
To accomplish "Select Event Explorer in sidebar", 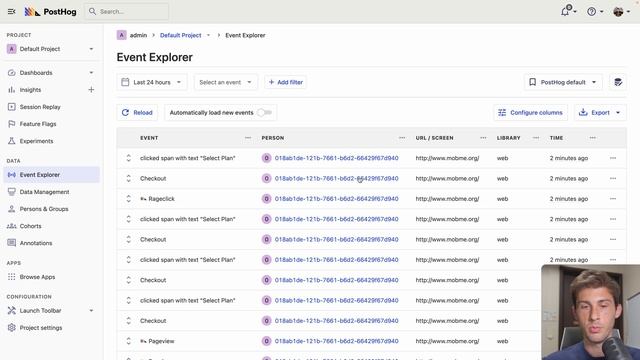I will pyautogui.click(x=51, y=175).
